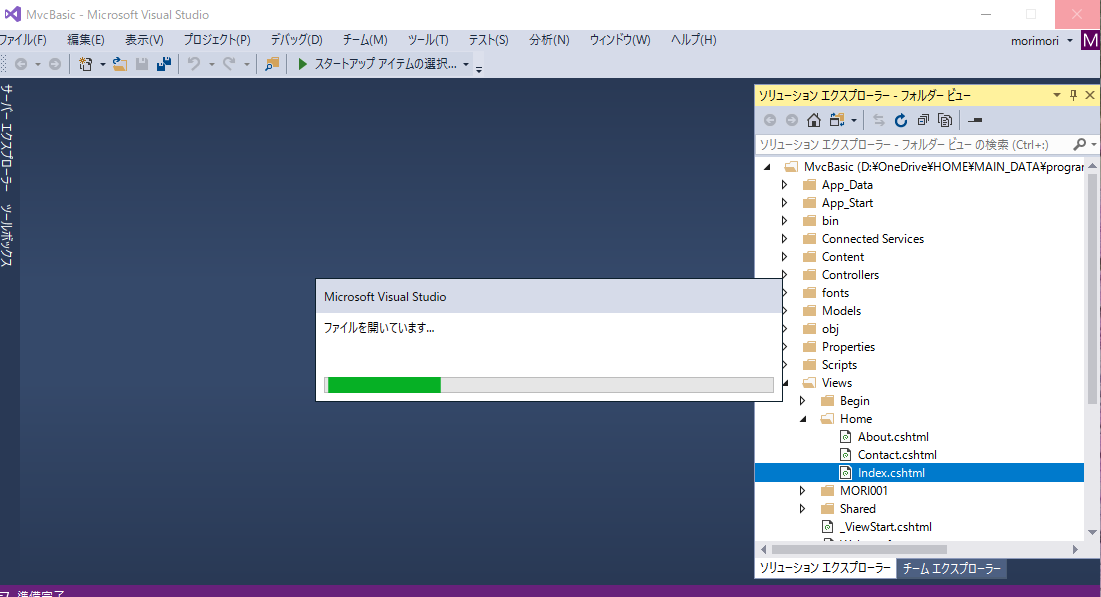This screenshot has height=597, width=1101.
Task: Close the Solution Explorer panel with X
Action: tap(1090, 95)
